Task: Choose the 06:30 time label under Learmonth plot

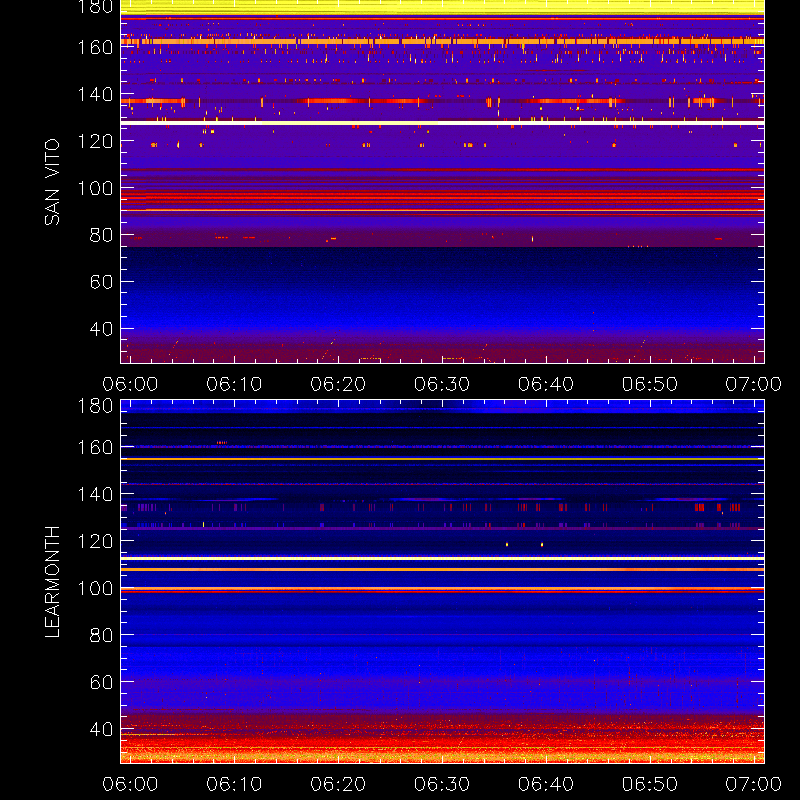Action: pyautogui.click(x=442, y=784)
